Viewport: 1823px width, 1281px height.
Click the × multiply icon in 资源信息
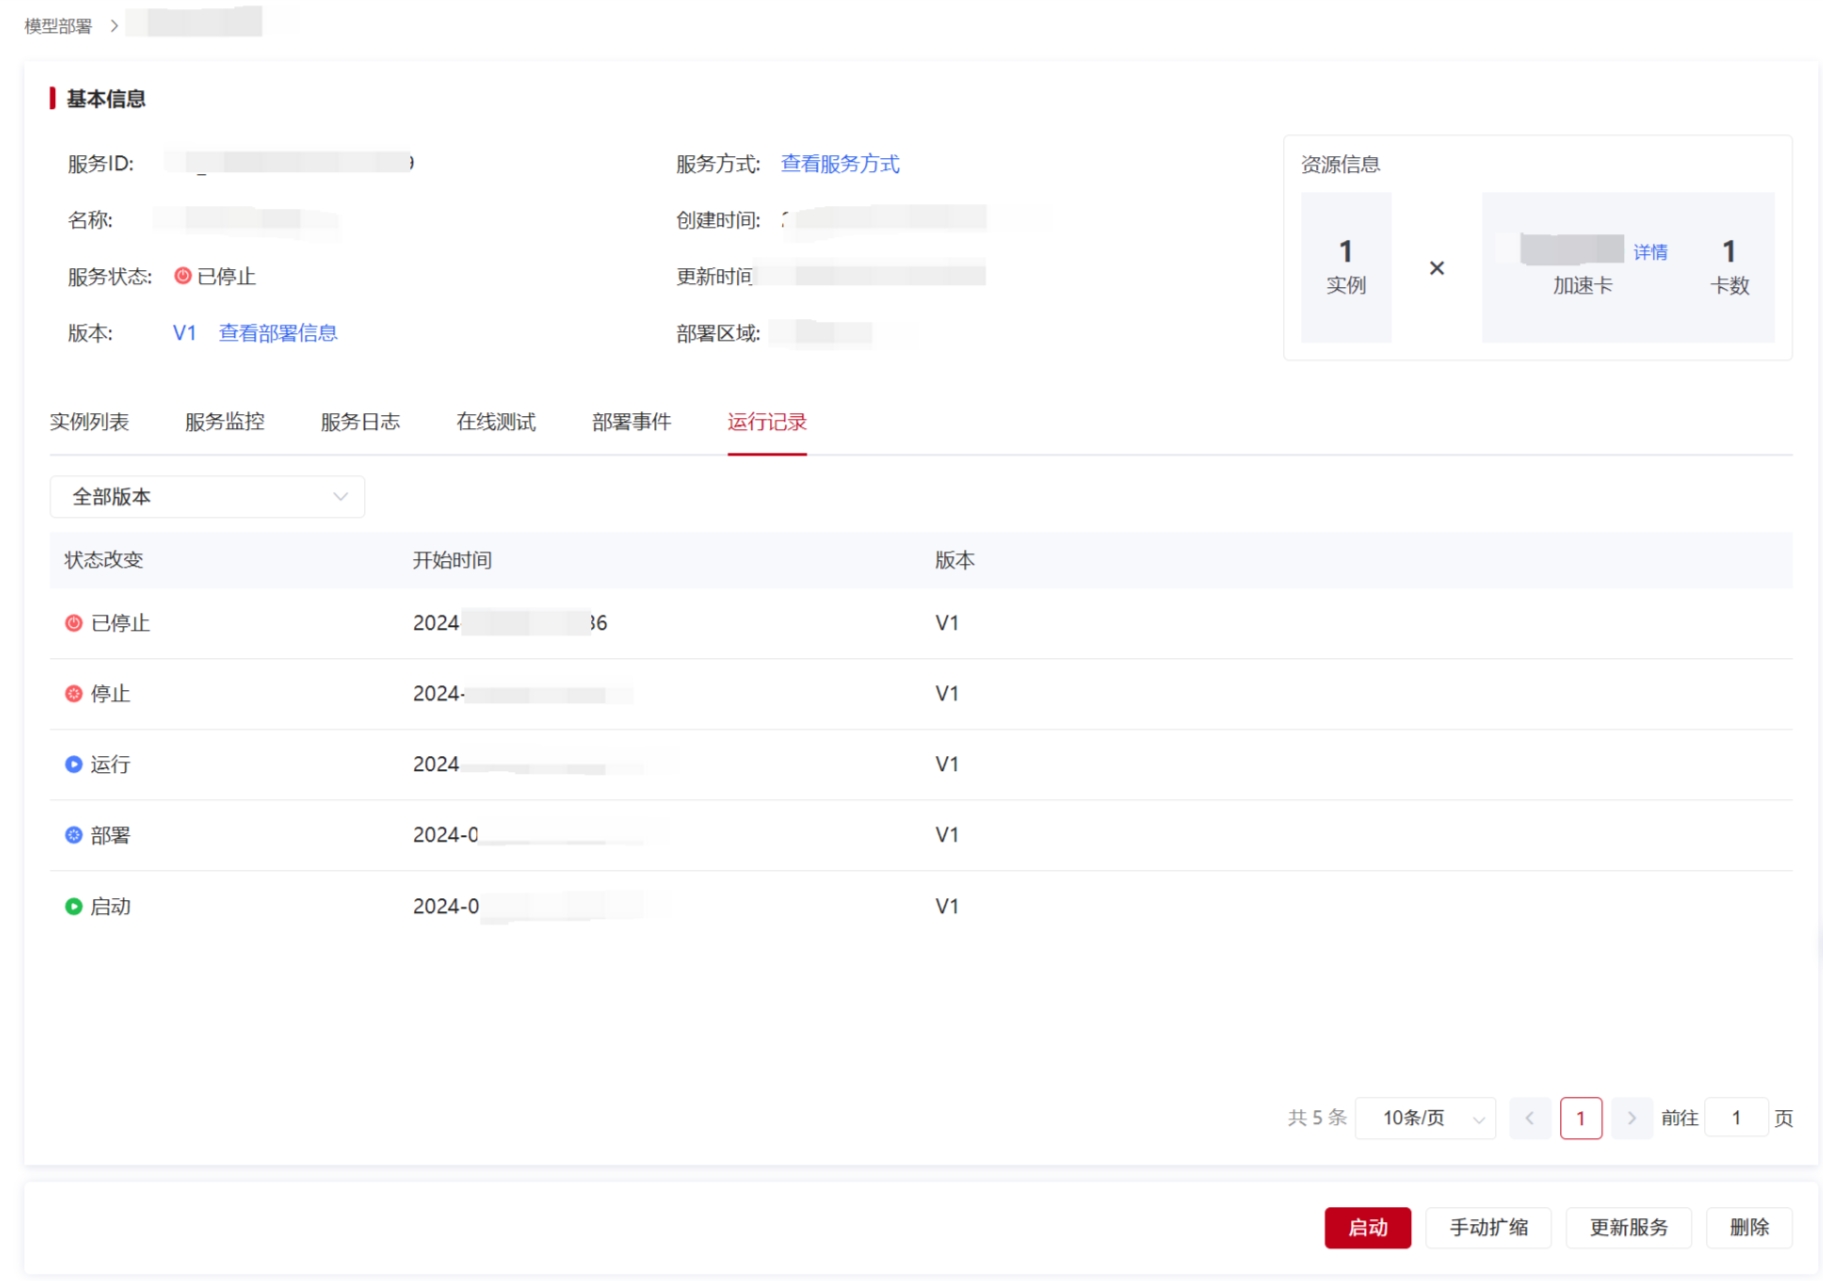[1436, 268]
